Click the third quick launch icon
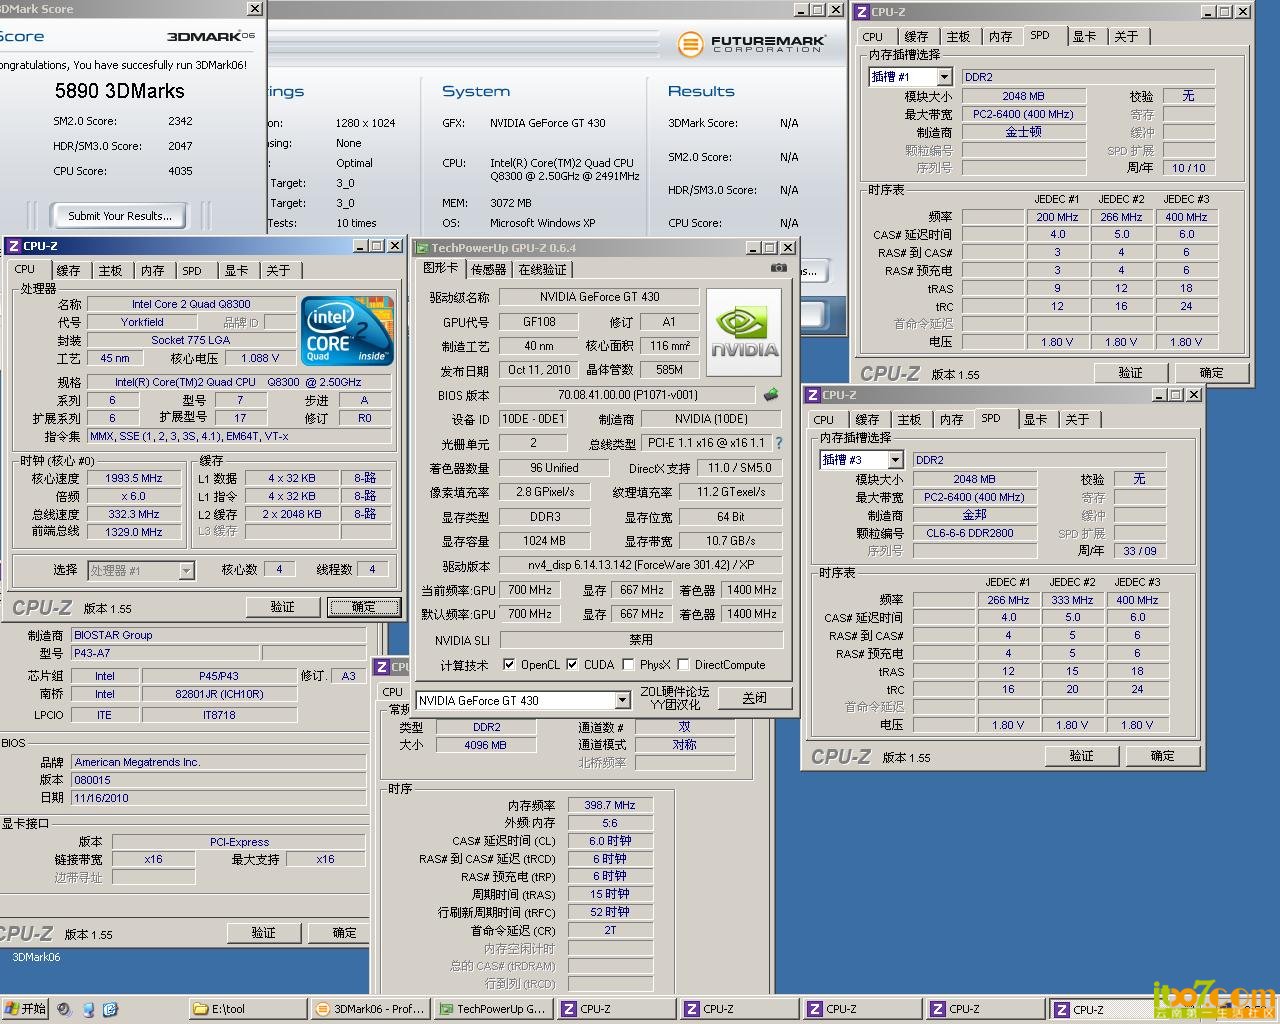The height and width of the screenshot is (1024, 1280). [110, 1009]
